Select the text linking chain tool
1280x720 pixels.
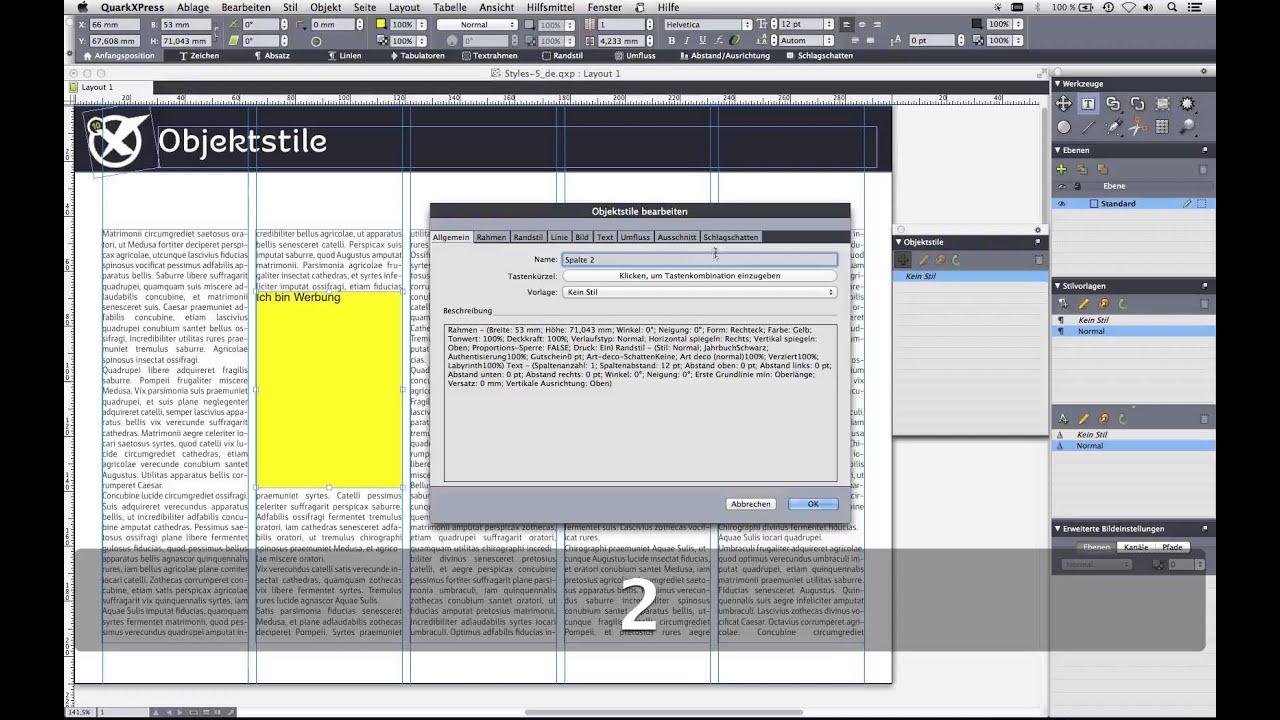[1113, 103]
